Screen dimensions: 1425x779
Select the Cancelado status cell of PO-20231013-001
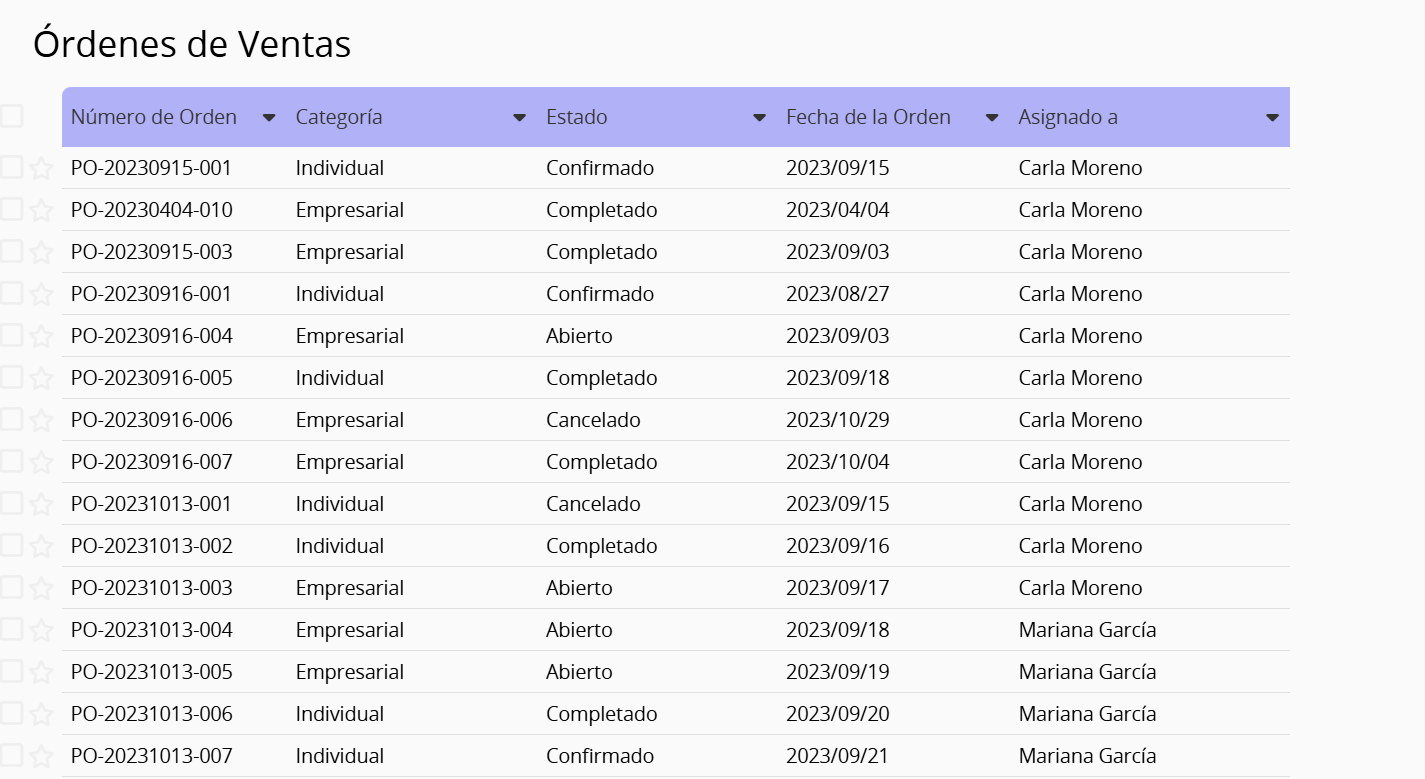[x=593, y=504]
